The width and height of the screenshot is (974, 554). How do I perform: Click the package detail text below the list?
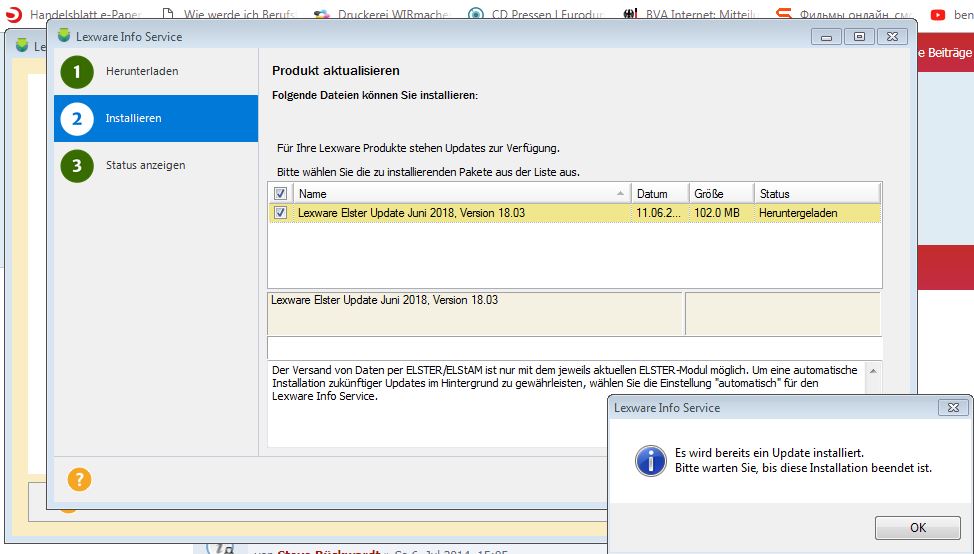[385, 300]
